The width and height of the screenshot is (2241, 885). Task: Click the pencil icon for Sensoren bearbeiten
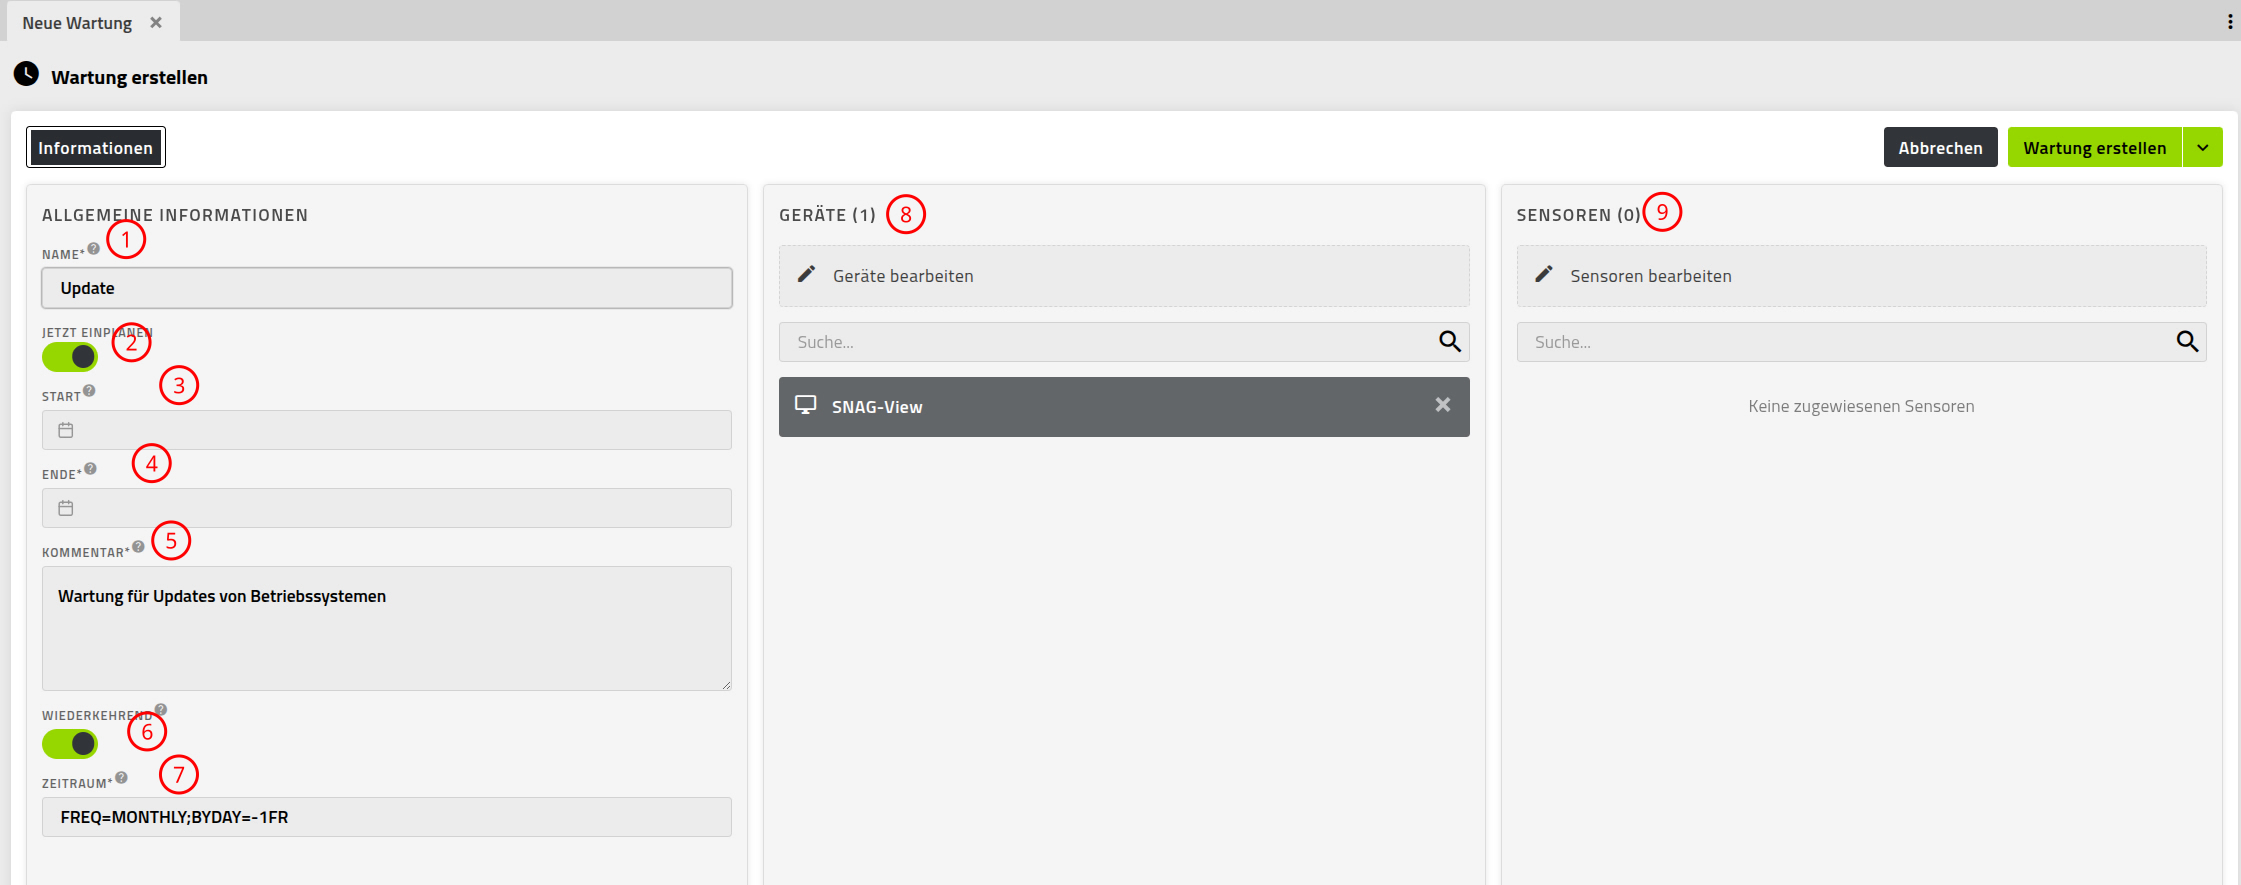1544,274
